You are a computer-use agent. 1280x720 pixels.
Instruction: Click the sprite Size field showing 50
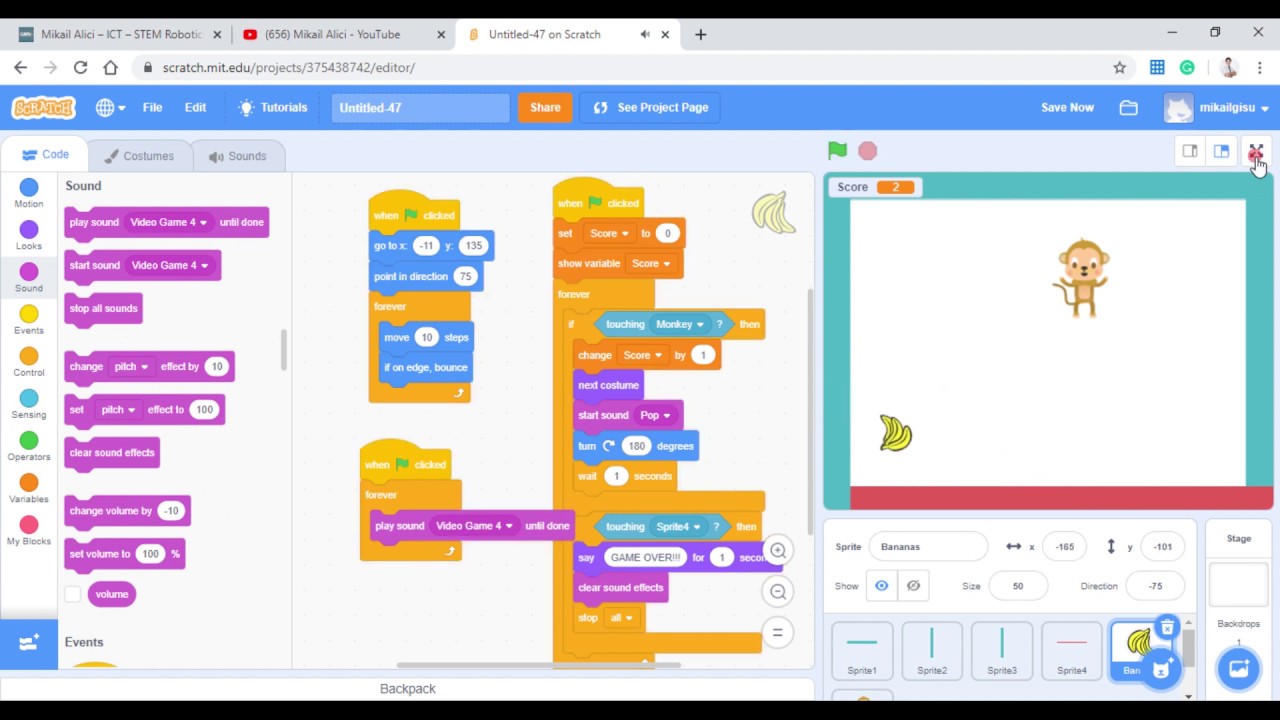point(1018,586)
